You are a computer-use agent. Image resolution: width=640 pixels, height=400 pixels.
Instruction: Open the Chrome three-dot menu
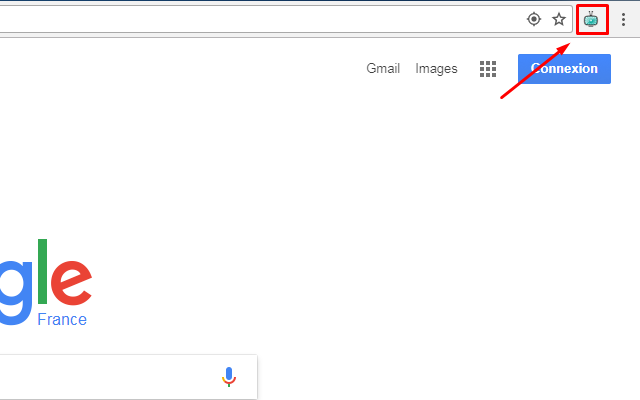[623, 20]
